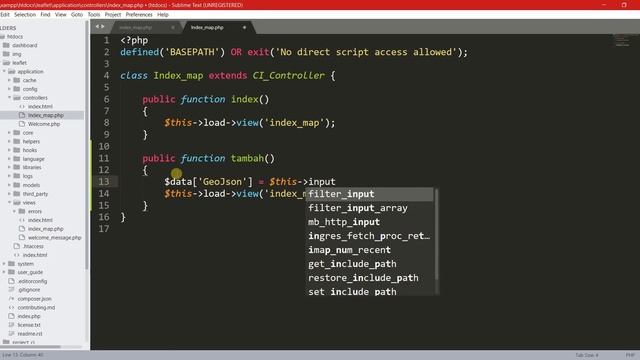Open the Goto menu
Image resolution: width=640 pixels, height=360 pixels.
pyautogui.click(x=77, y=14)
